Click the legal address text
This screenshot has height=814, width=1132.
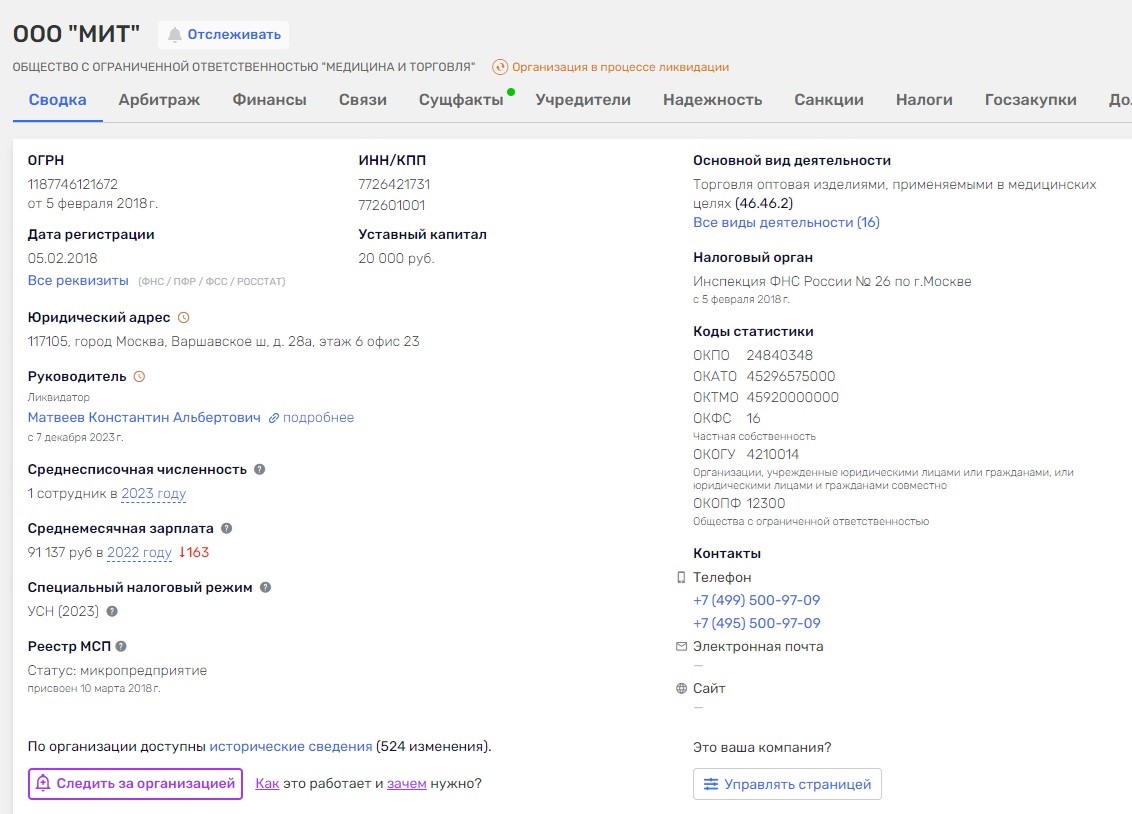pos(223,341)
